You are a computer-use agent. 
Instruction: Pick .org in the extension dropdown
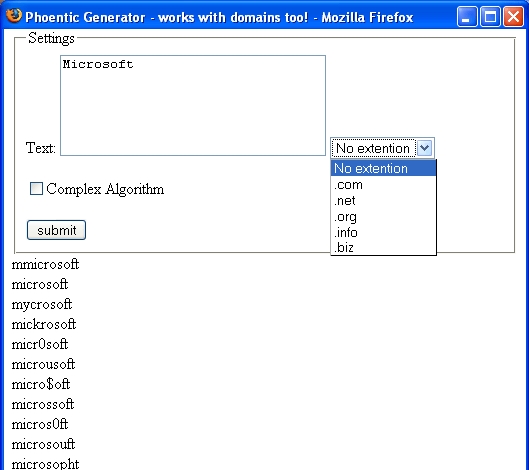(x=383, y=216)
